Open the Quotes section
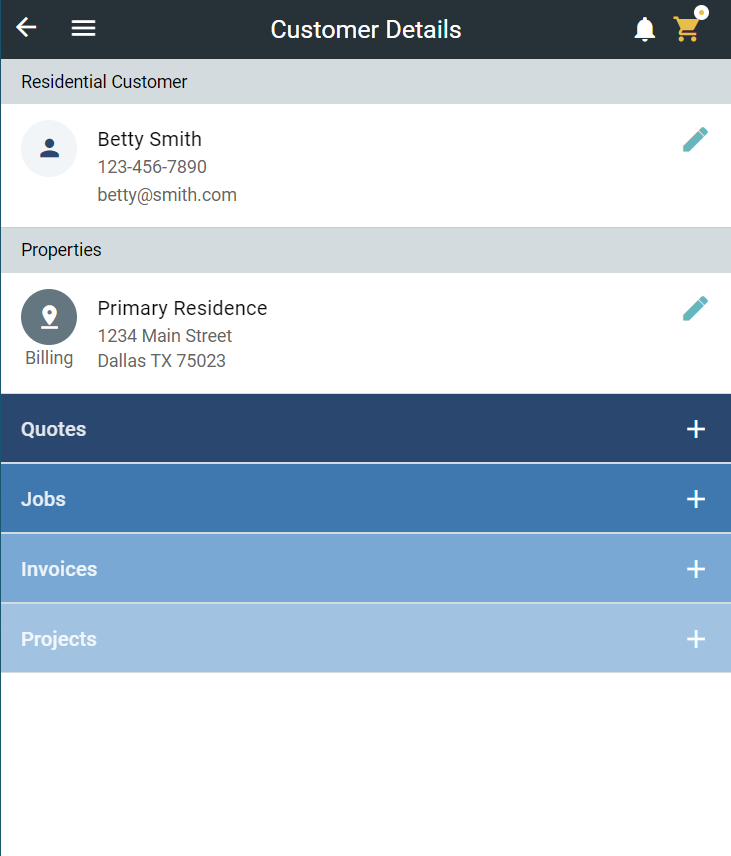Screen dimensions: 731x856 [x=366, y=429]
